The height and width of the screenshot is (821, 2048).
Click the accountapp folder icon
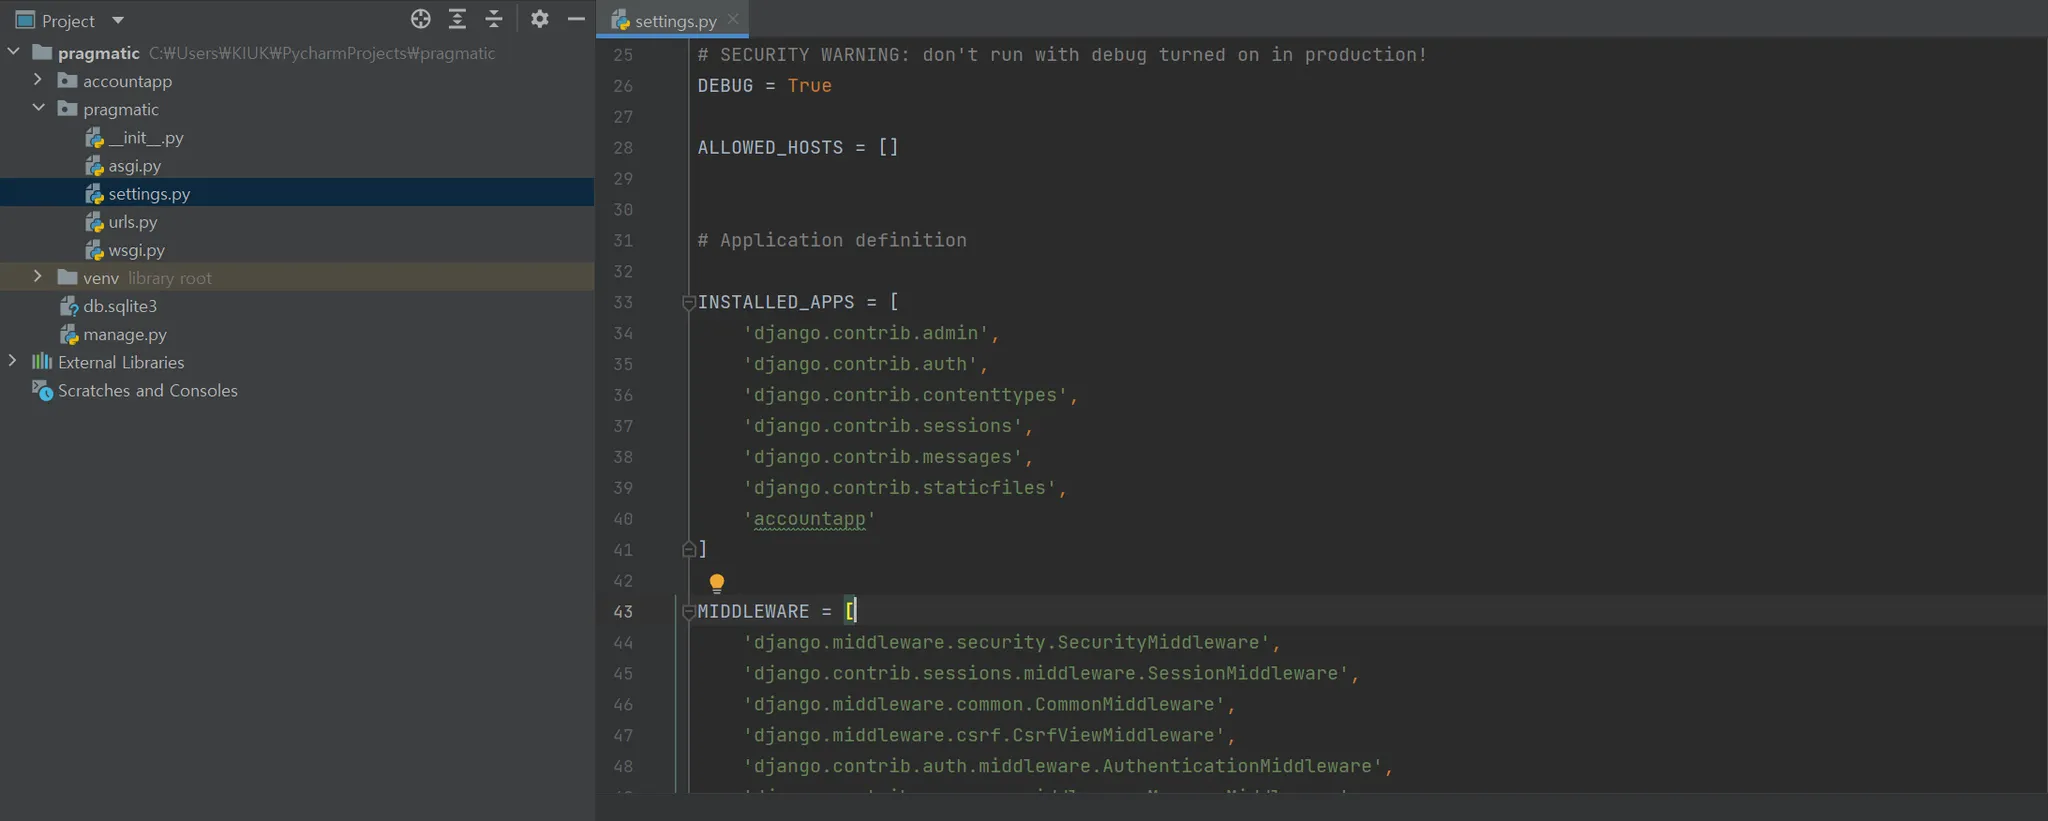pos(67,80)
